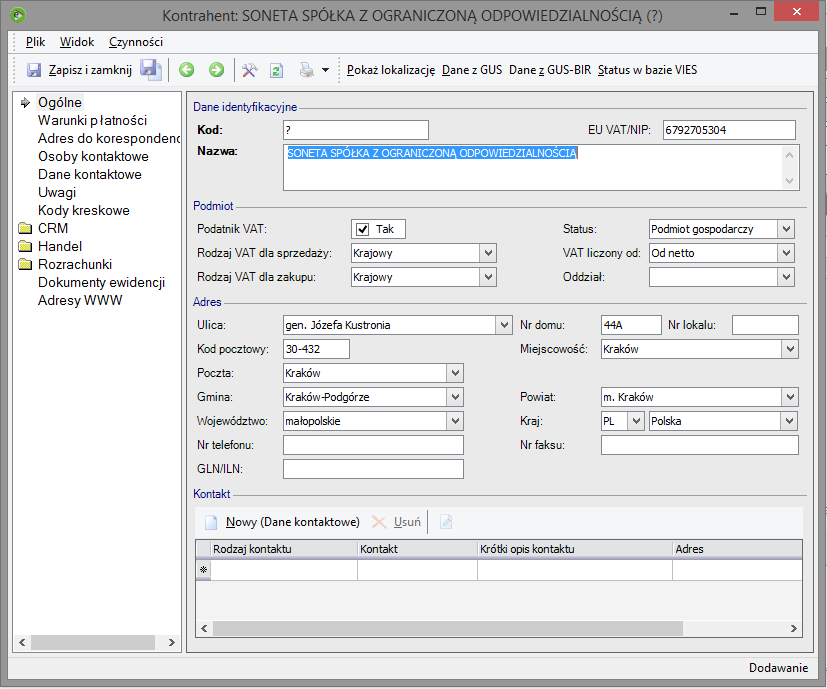Click the save-all double floppy icon
Screen dimensions: 827x689
(x=151, y=70)
